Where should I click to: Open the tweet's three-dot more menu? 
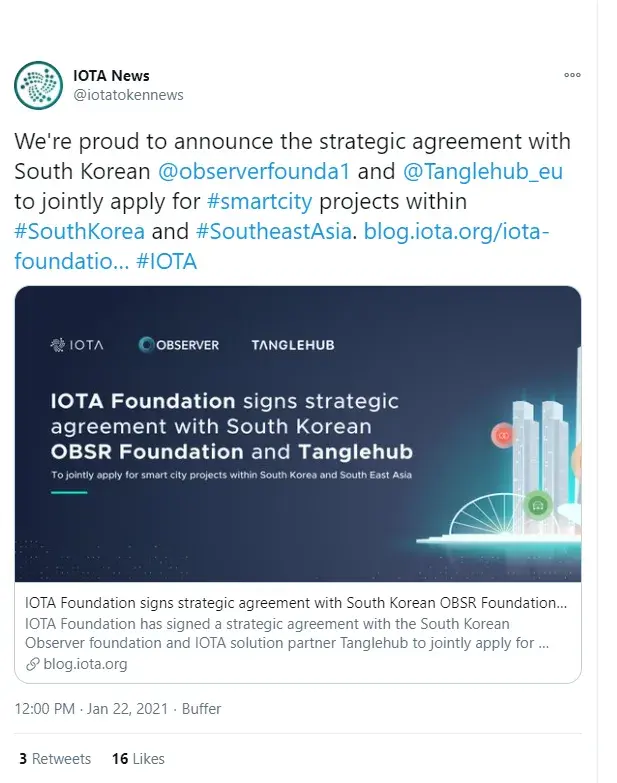(x=572, y=75)
